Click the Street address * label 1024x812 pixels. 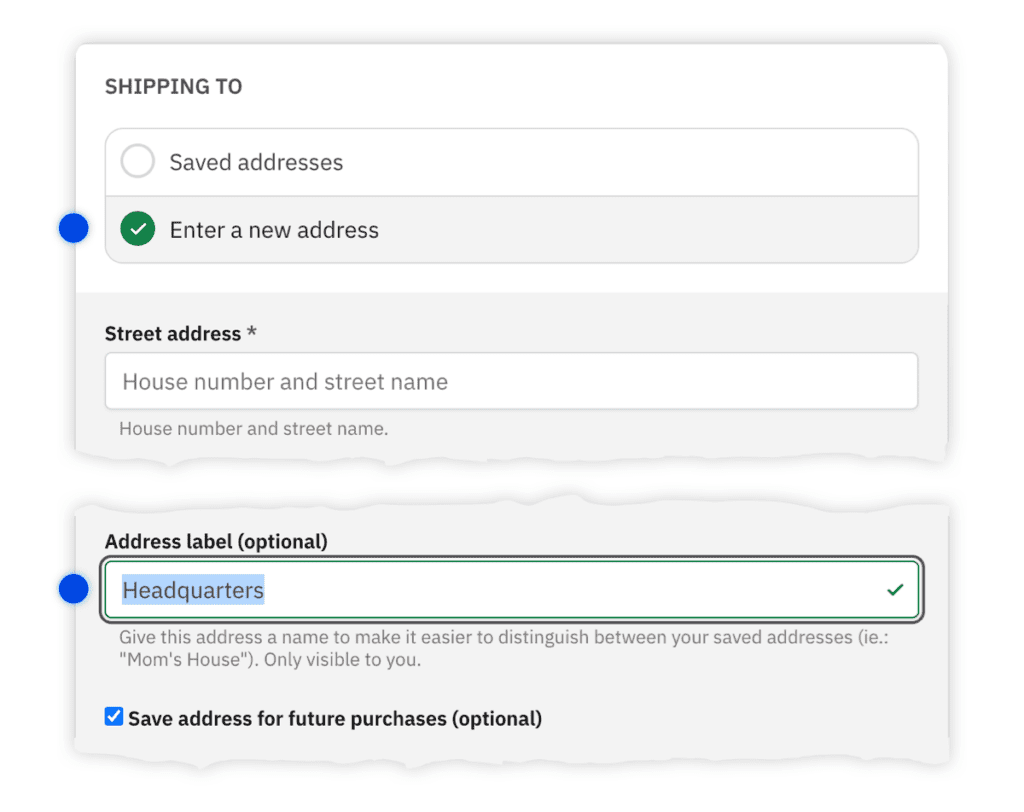pos(181,334)
